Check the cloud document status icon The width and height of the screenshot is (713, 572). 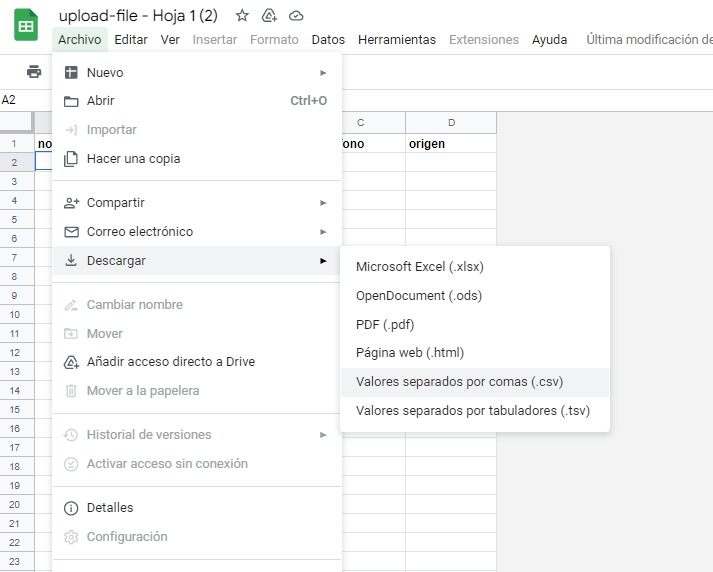pyautogui.click(x=296, y=16)
